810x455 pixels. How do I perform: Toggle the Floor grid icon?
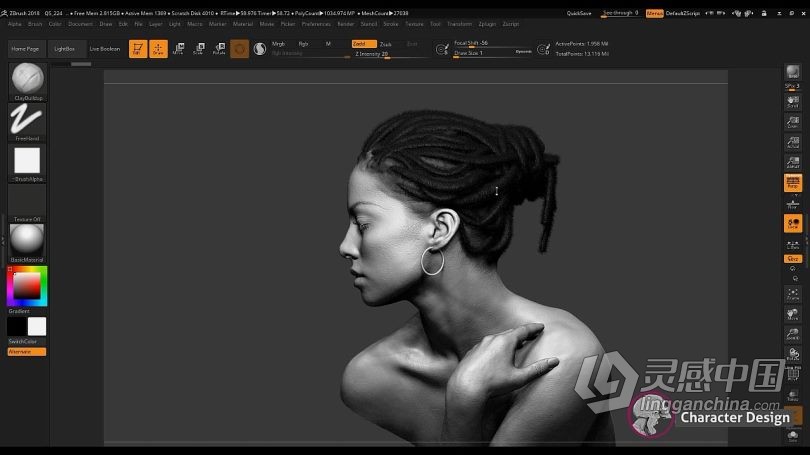click(793, 203)
